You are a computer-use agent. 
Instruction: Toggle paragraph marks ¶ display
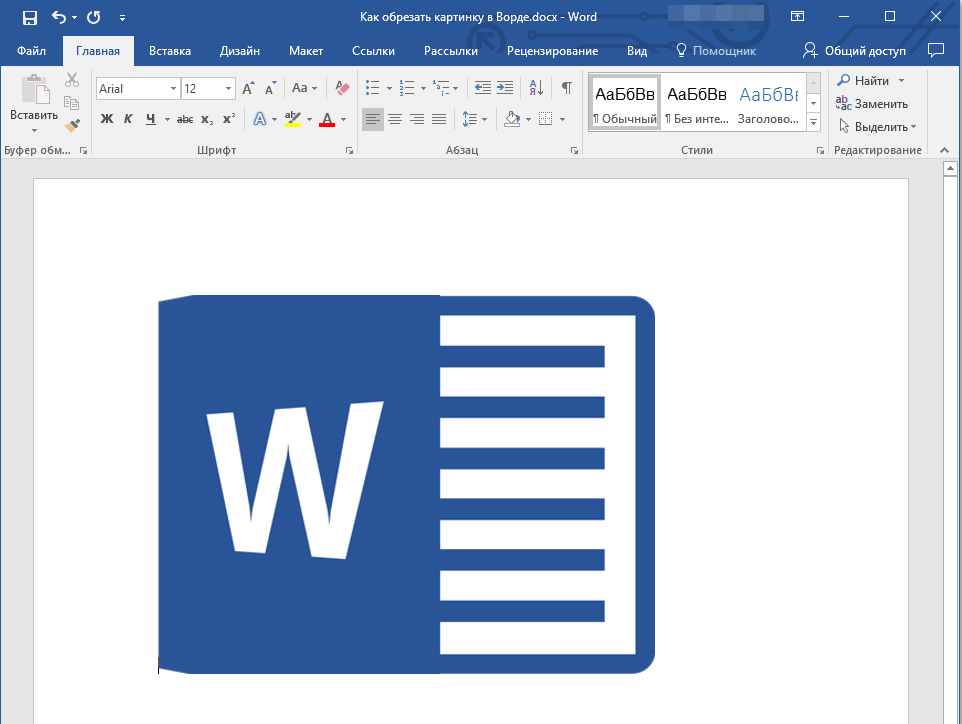click(567, 88)
